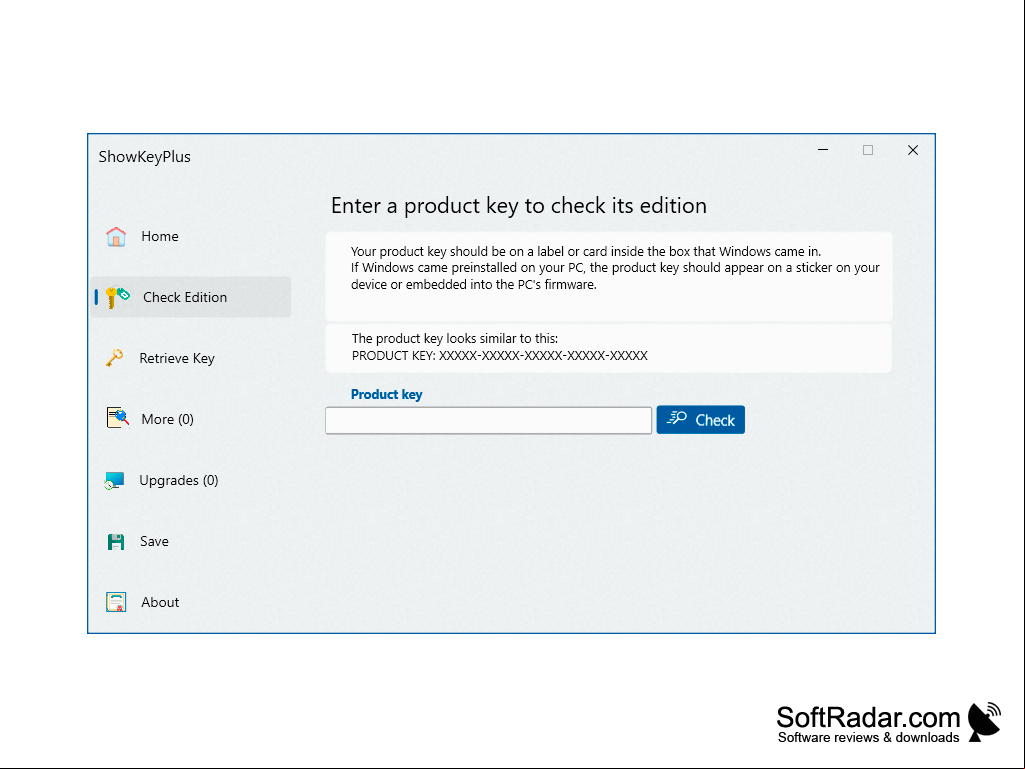Screen dimensions: 1025x769
Task: Click the Save floppy disk icon
Action: pyautogui.click(x=116, y=541)
